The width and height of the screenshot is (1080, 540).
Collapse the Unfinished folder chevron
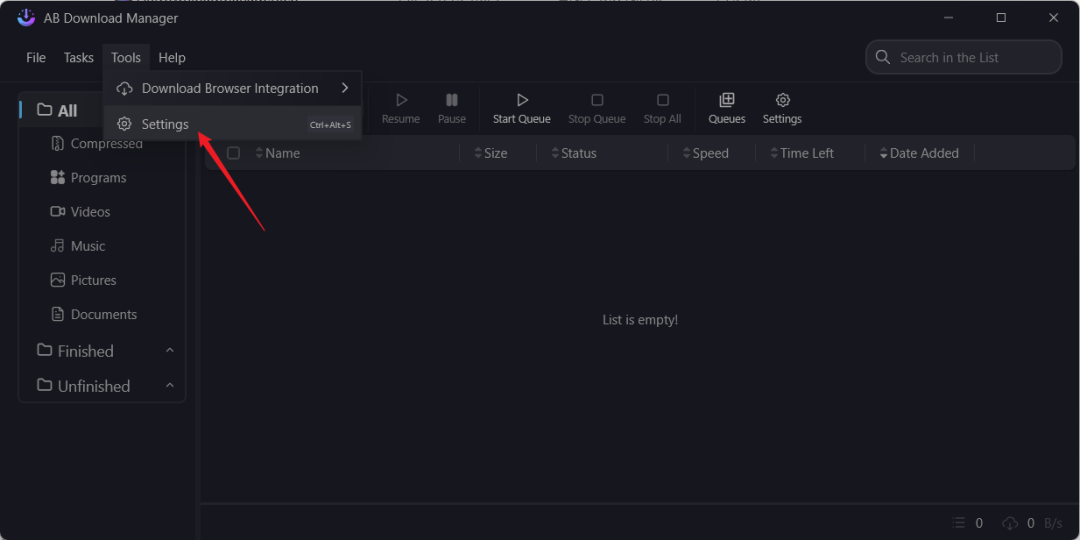(170, 385)
